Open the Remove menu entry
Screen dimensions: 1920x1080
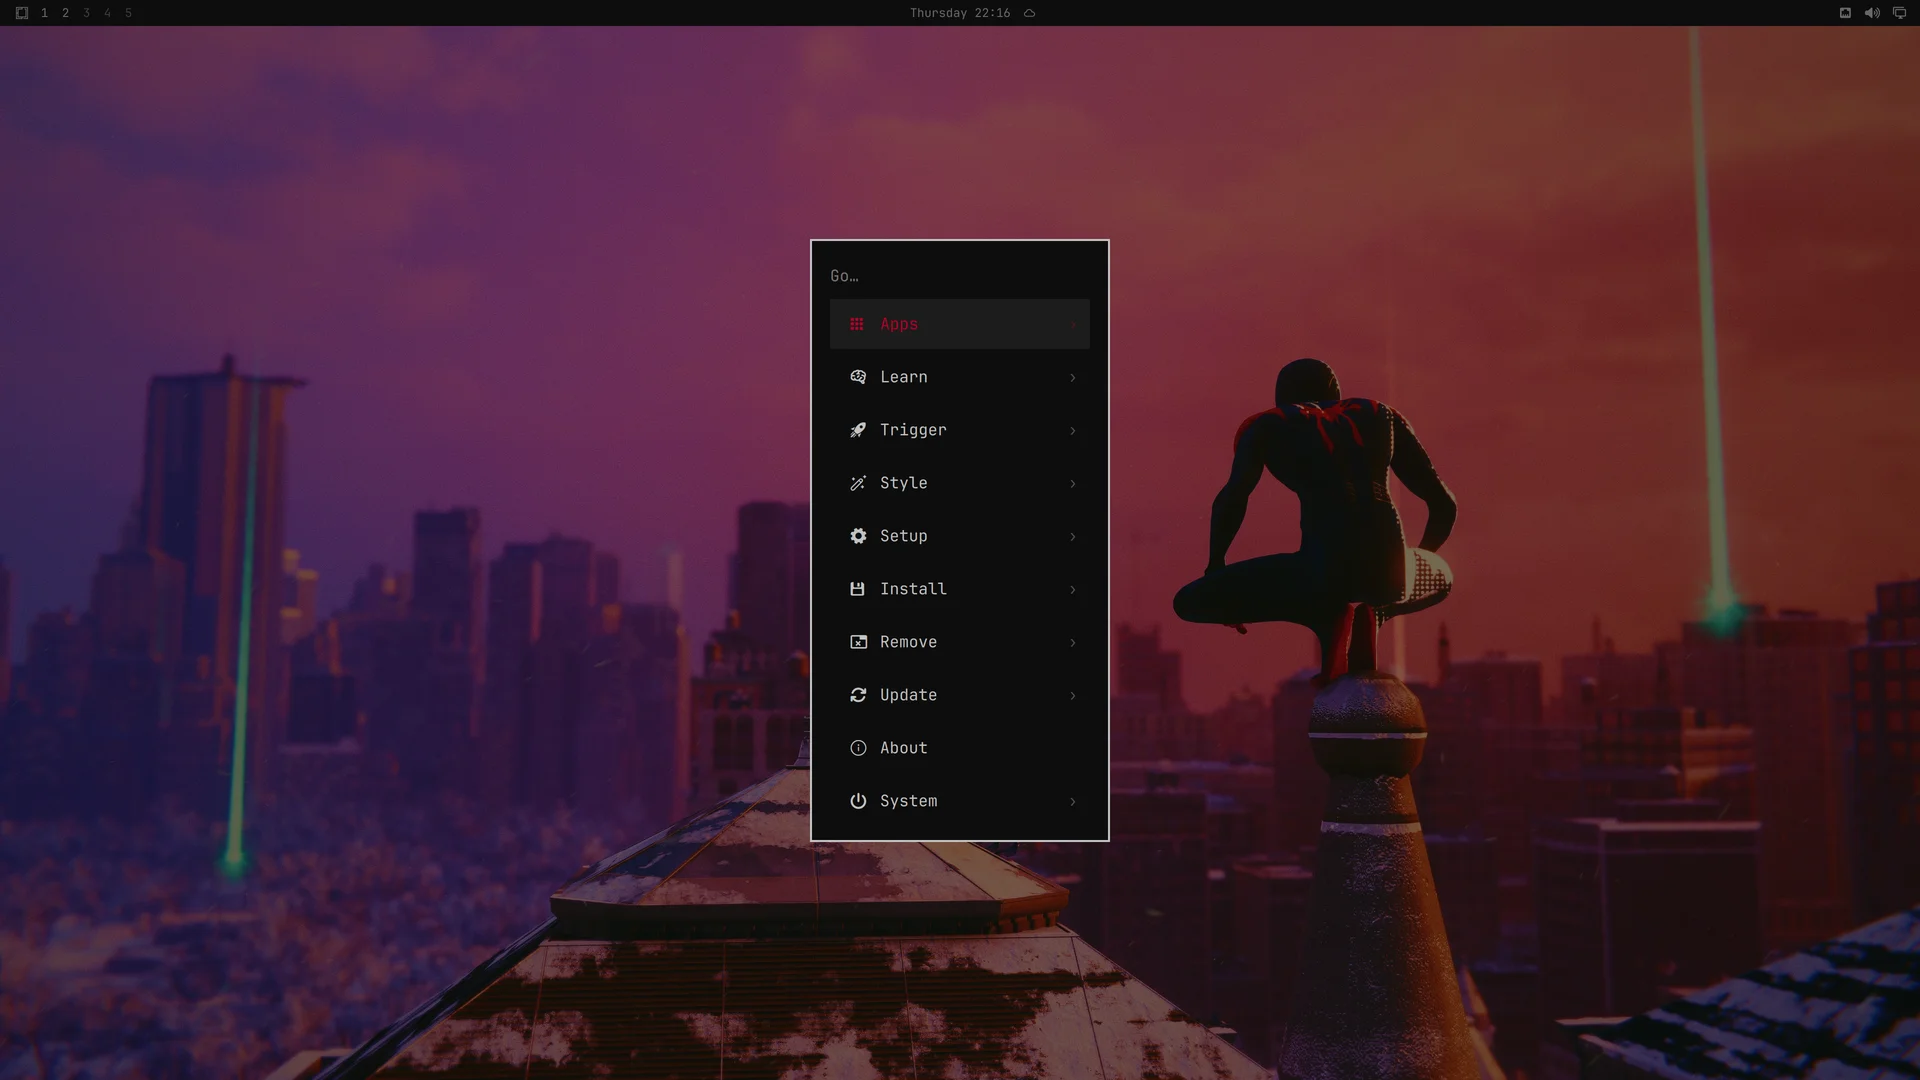coord(960,642)
